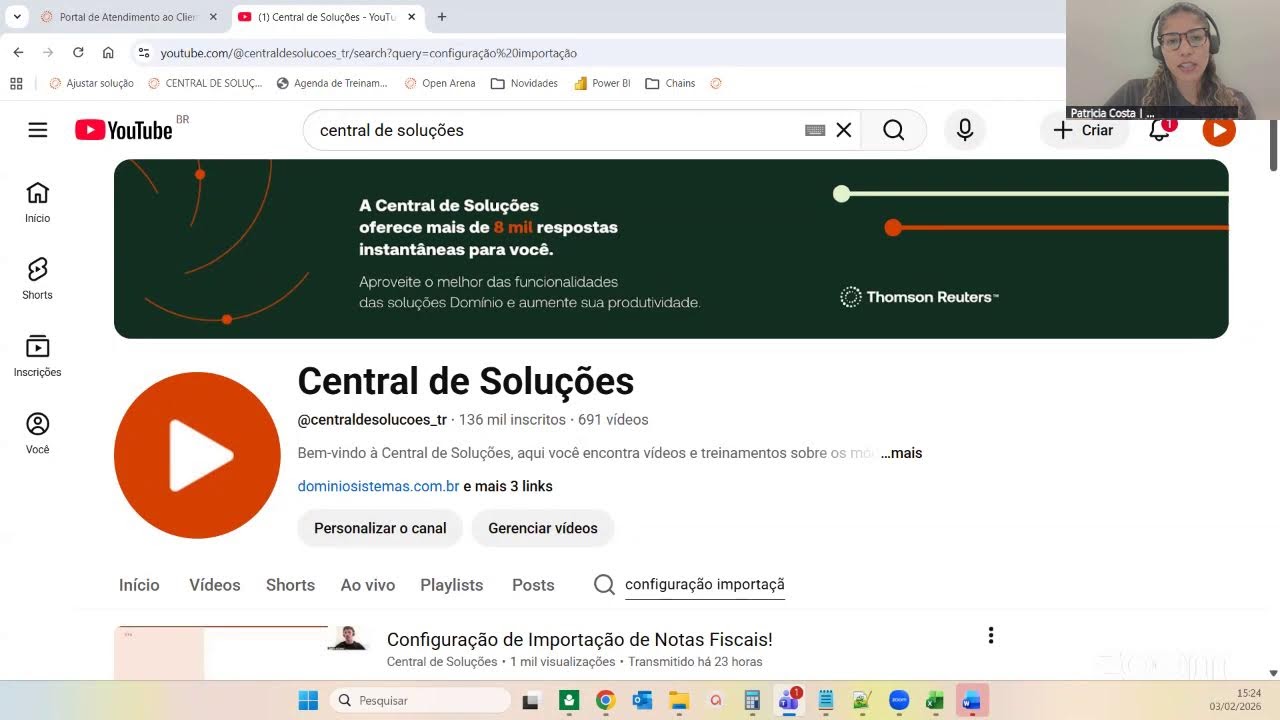Go back in the browser
Screen dimensions: 1280x720
point(18,53)
